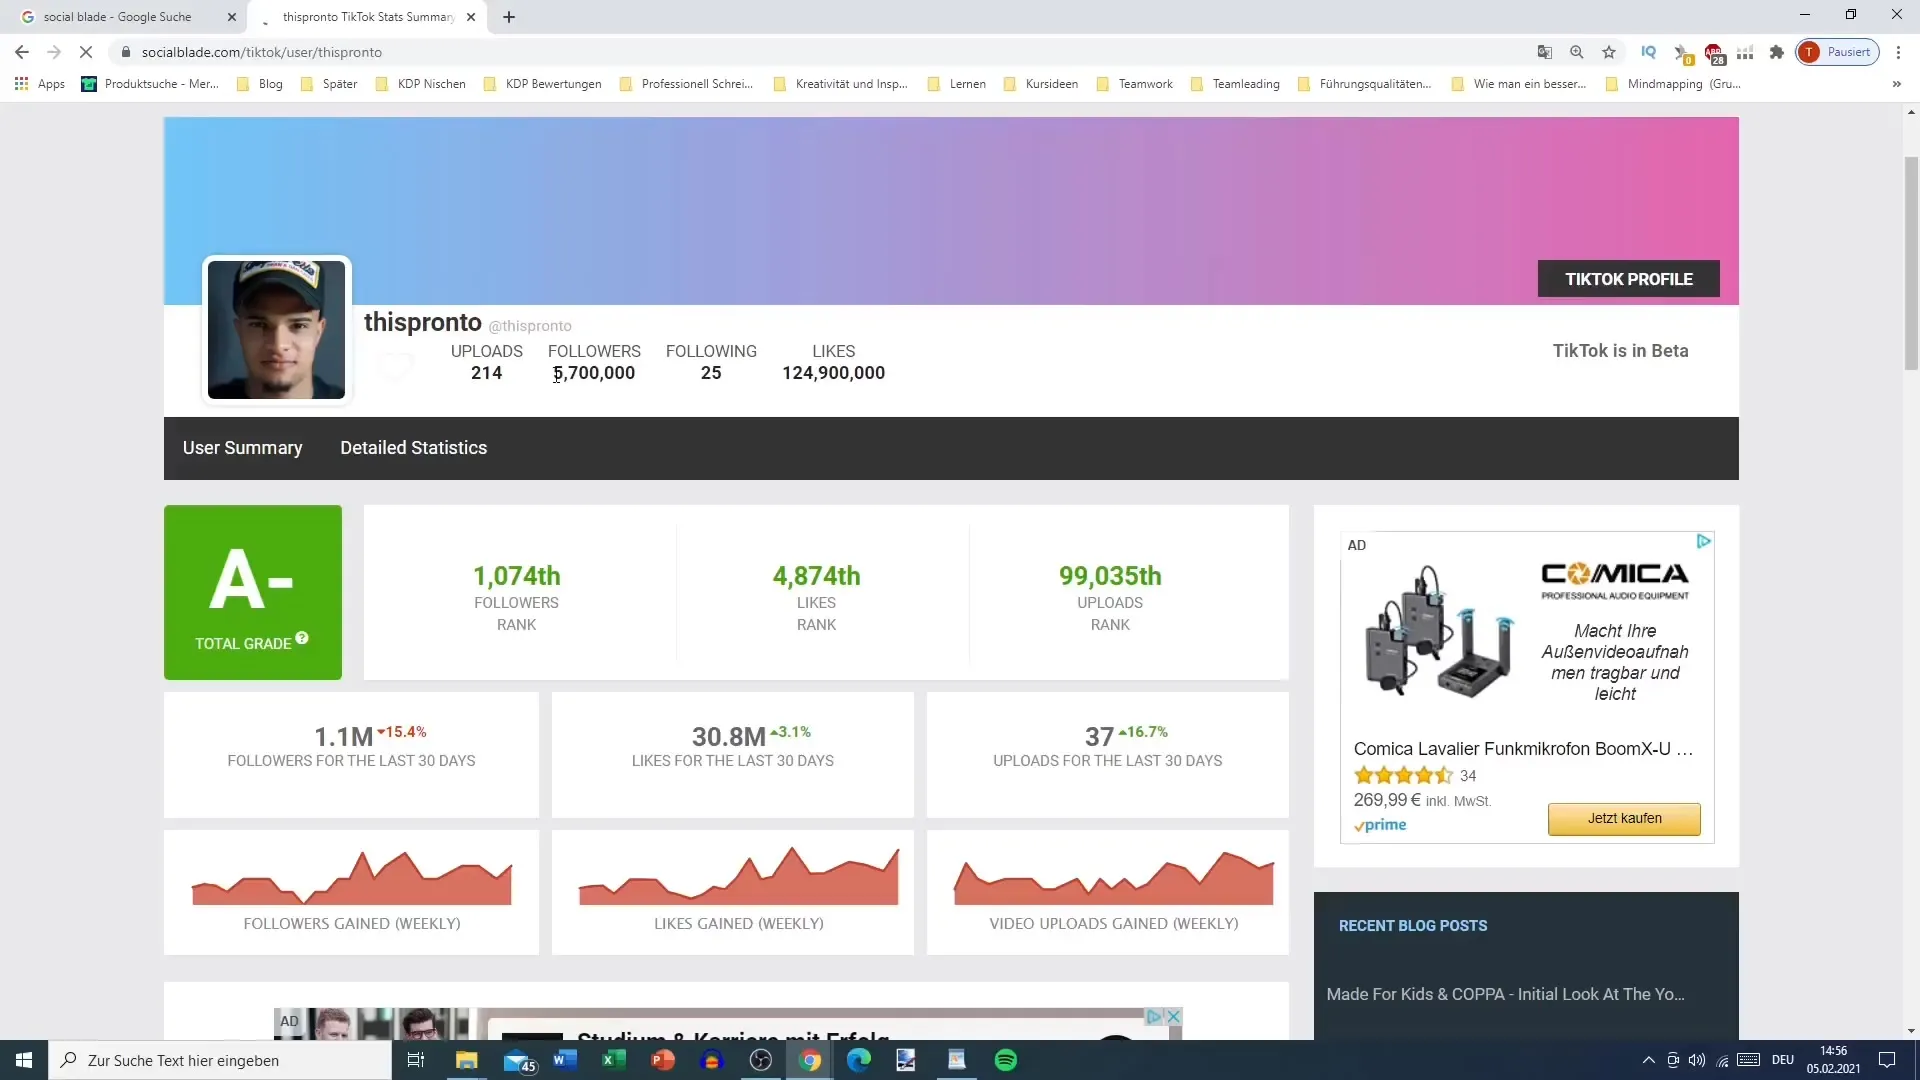Open the IQ extension
This screenshot has width=1920, height=1080.
(1649, 52)
